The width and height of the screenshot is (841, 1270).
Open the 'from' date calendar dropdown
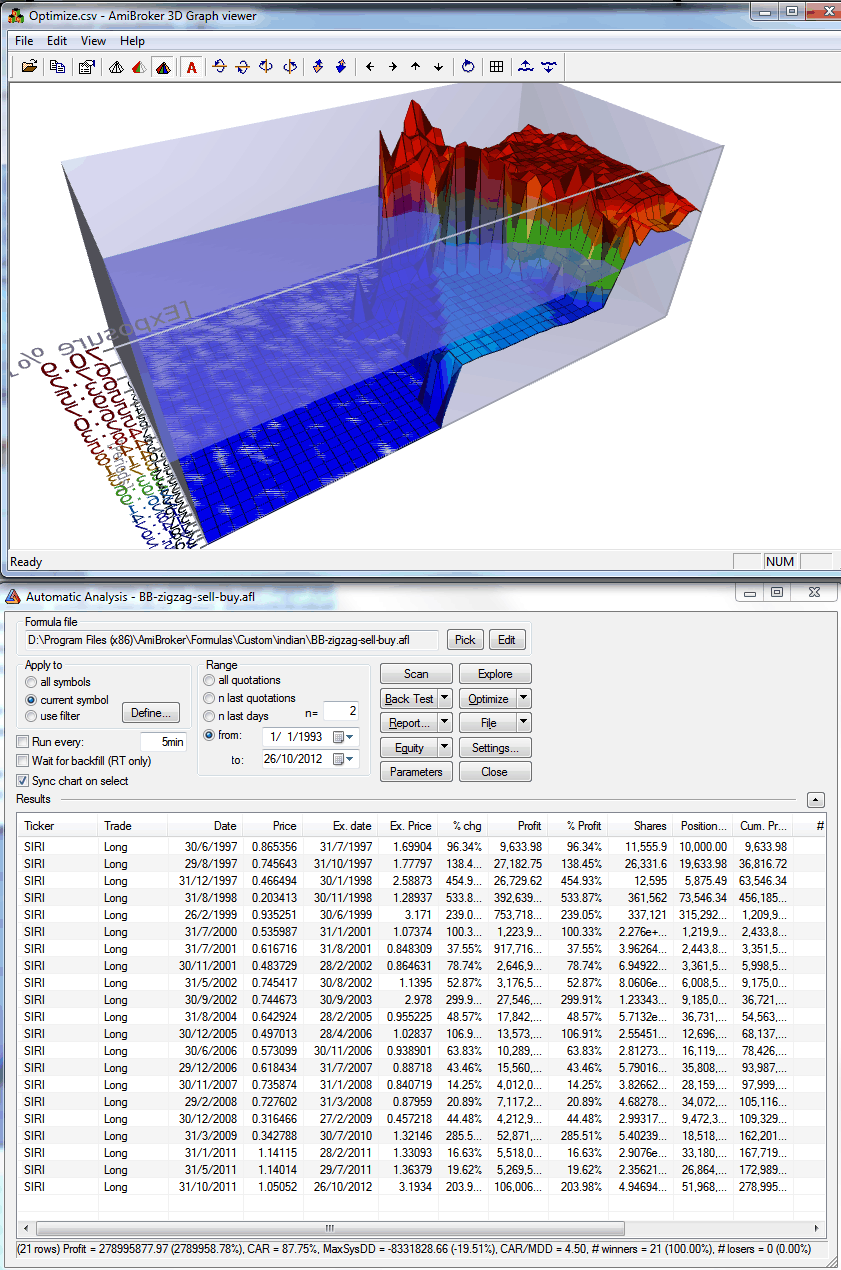pos(343,737)
